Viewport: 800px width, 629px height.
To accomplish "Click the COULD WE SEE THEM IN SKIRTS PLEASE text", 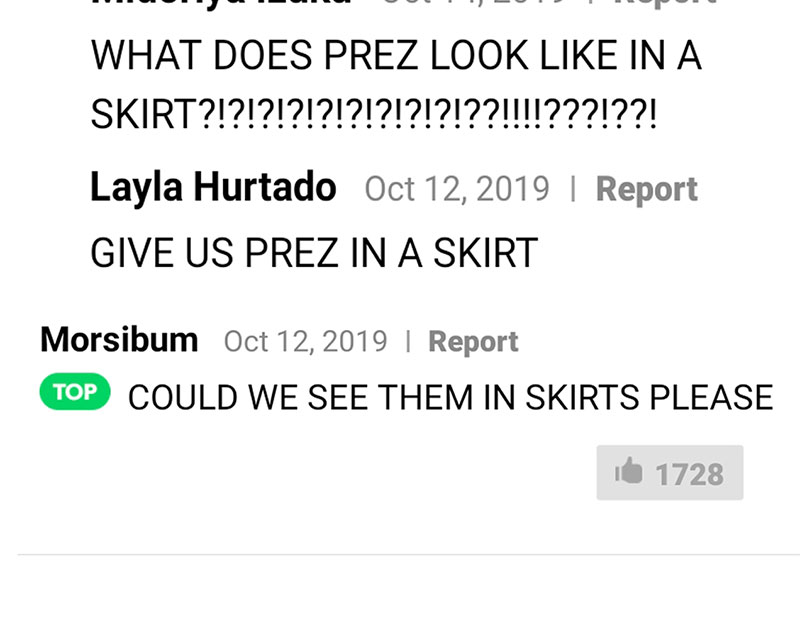I will pos(451,397).
